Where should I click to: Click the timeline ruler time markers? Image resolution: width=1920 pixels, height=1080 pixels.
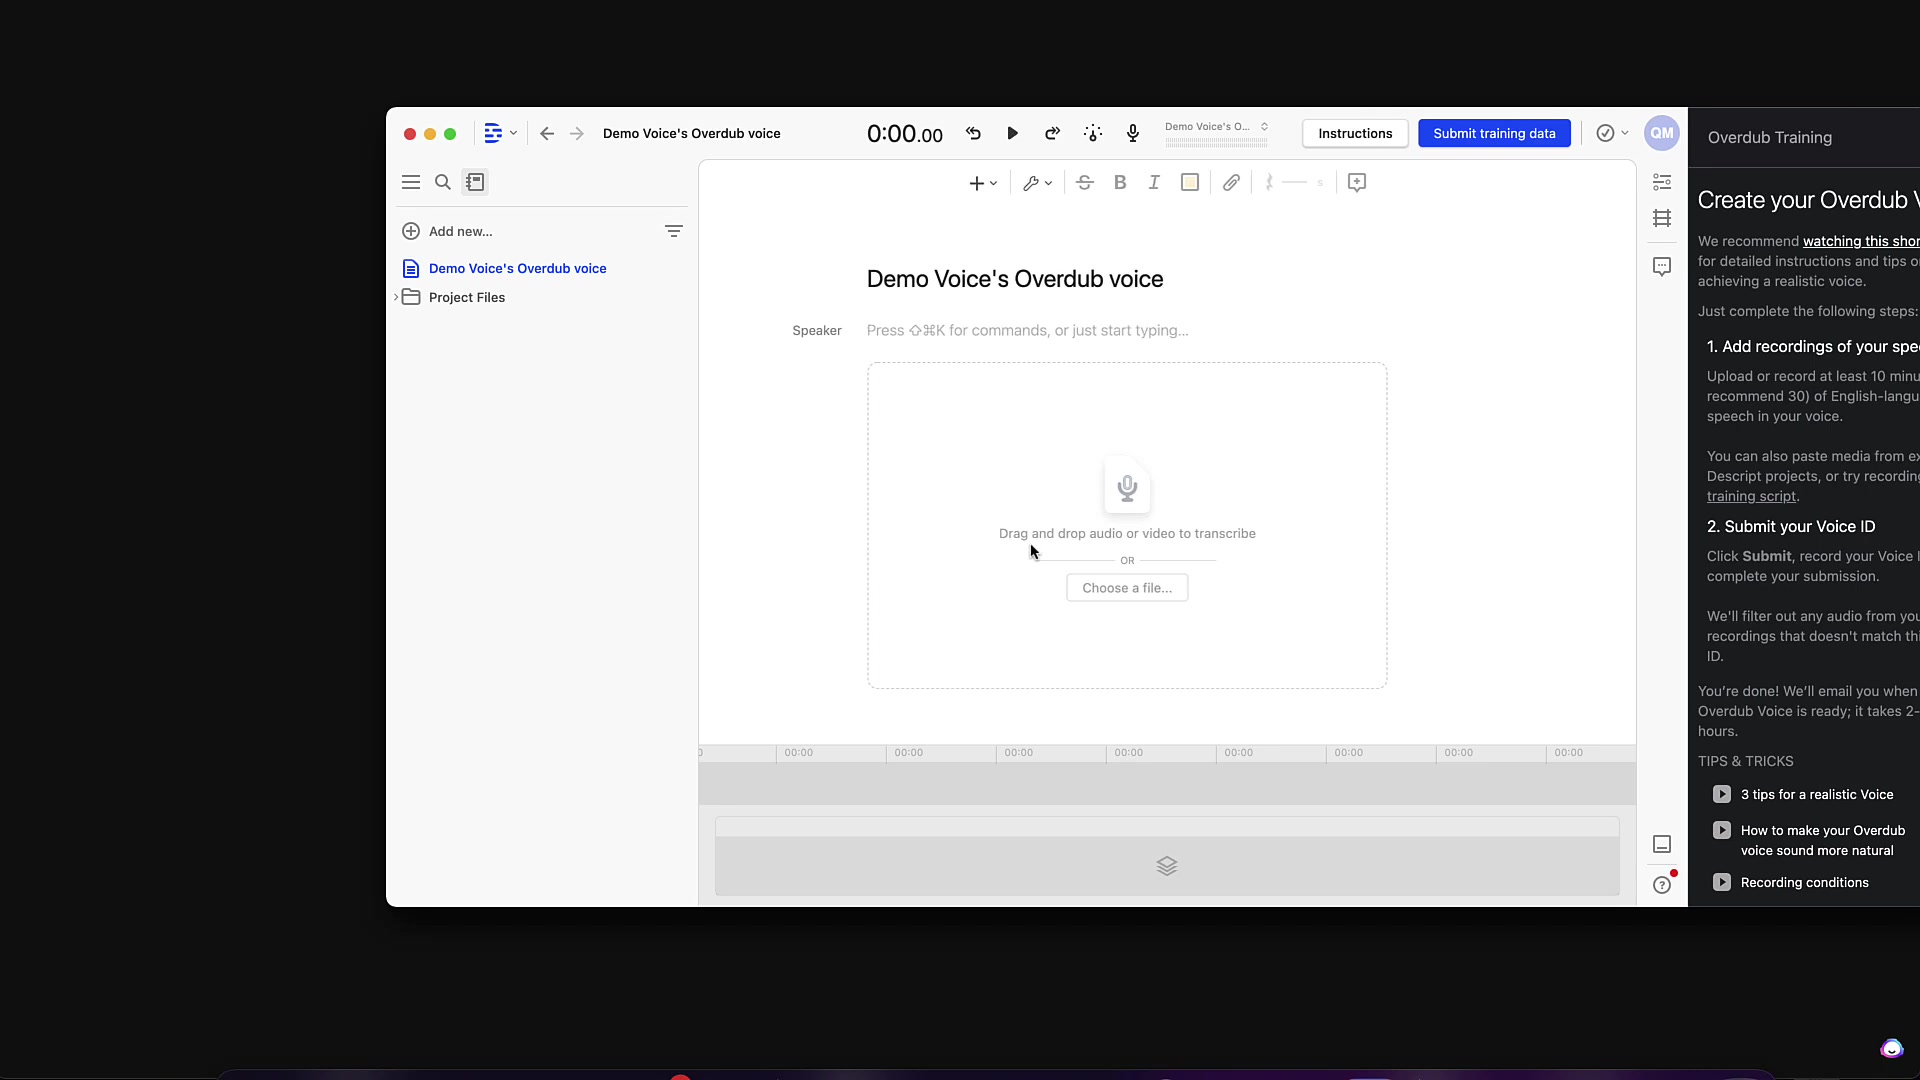(1167, 753)
